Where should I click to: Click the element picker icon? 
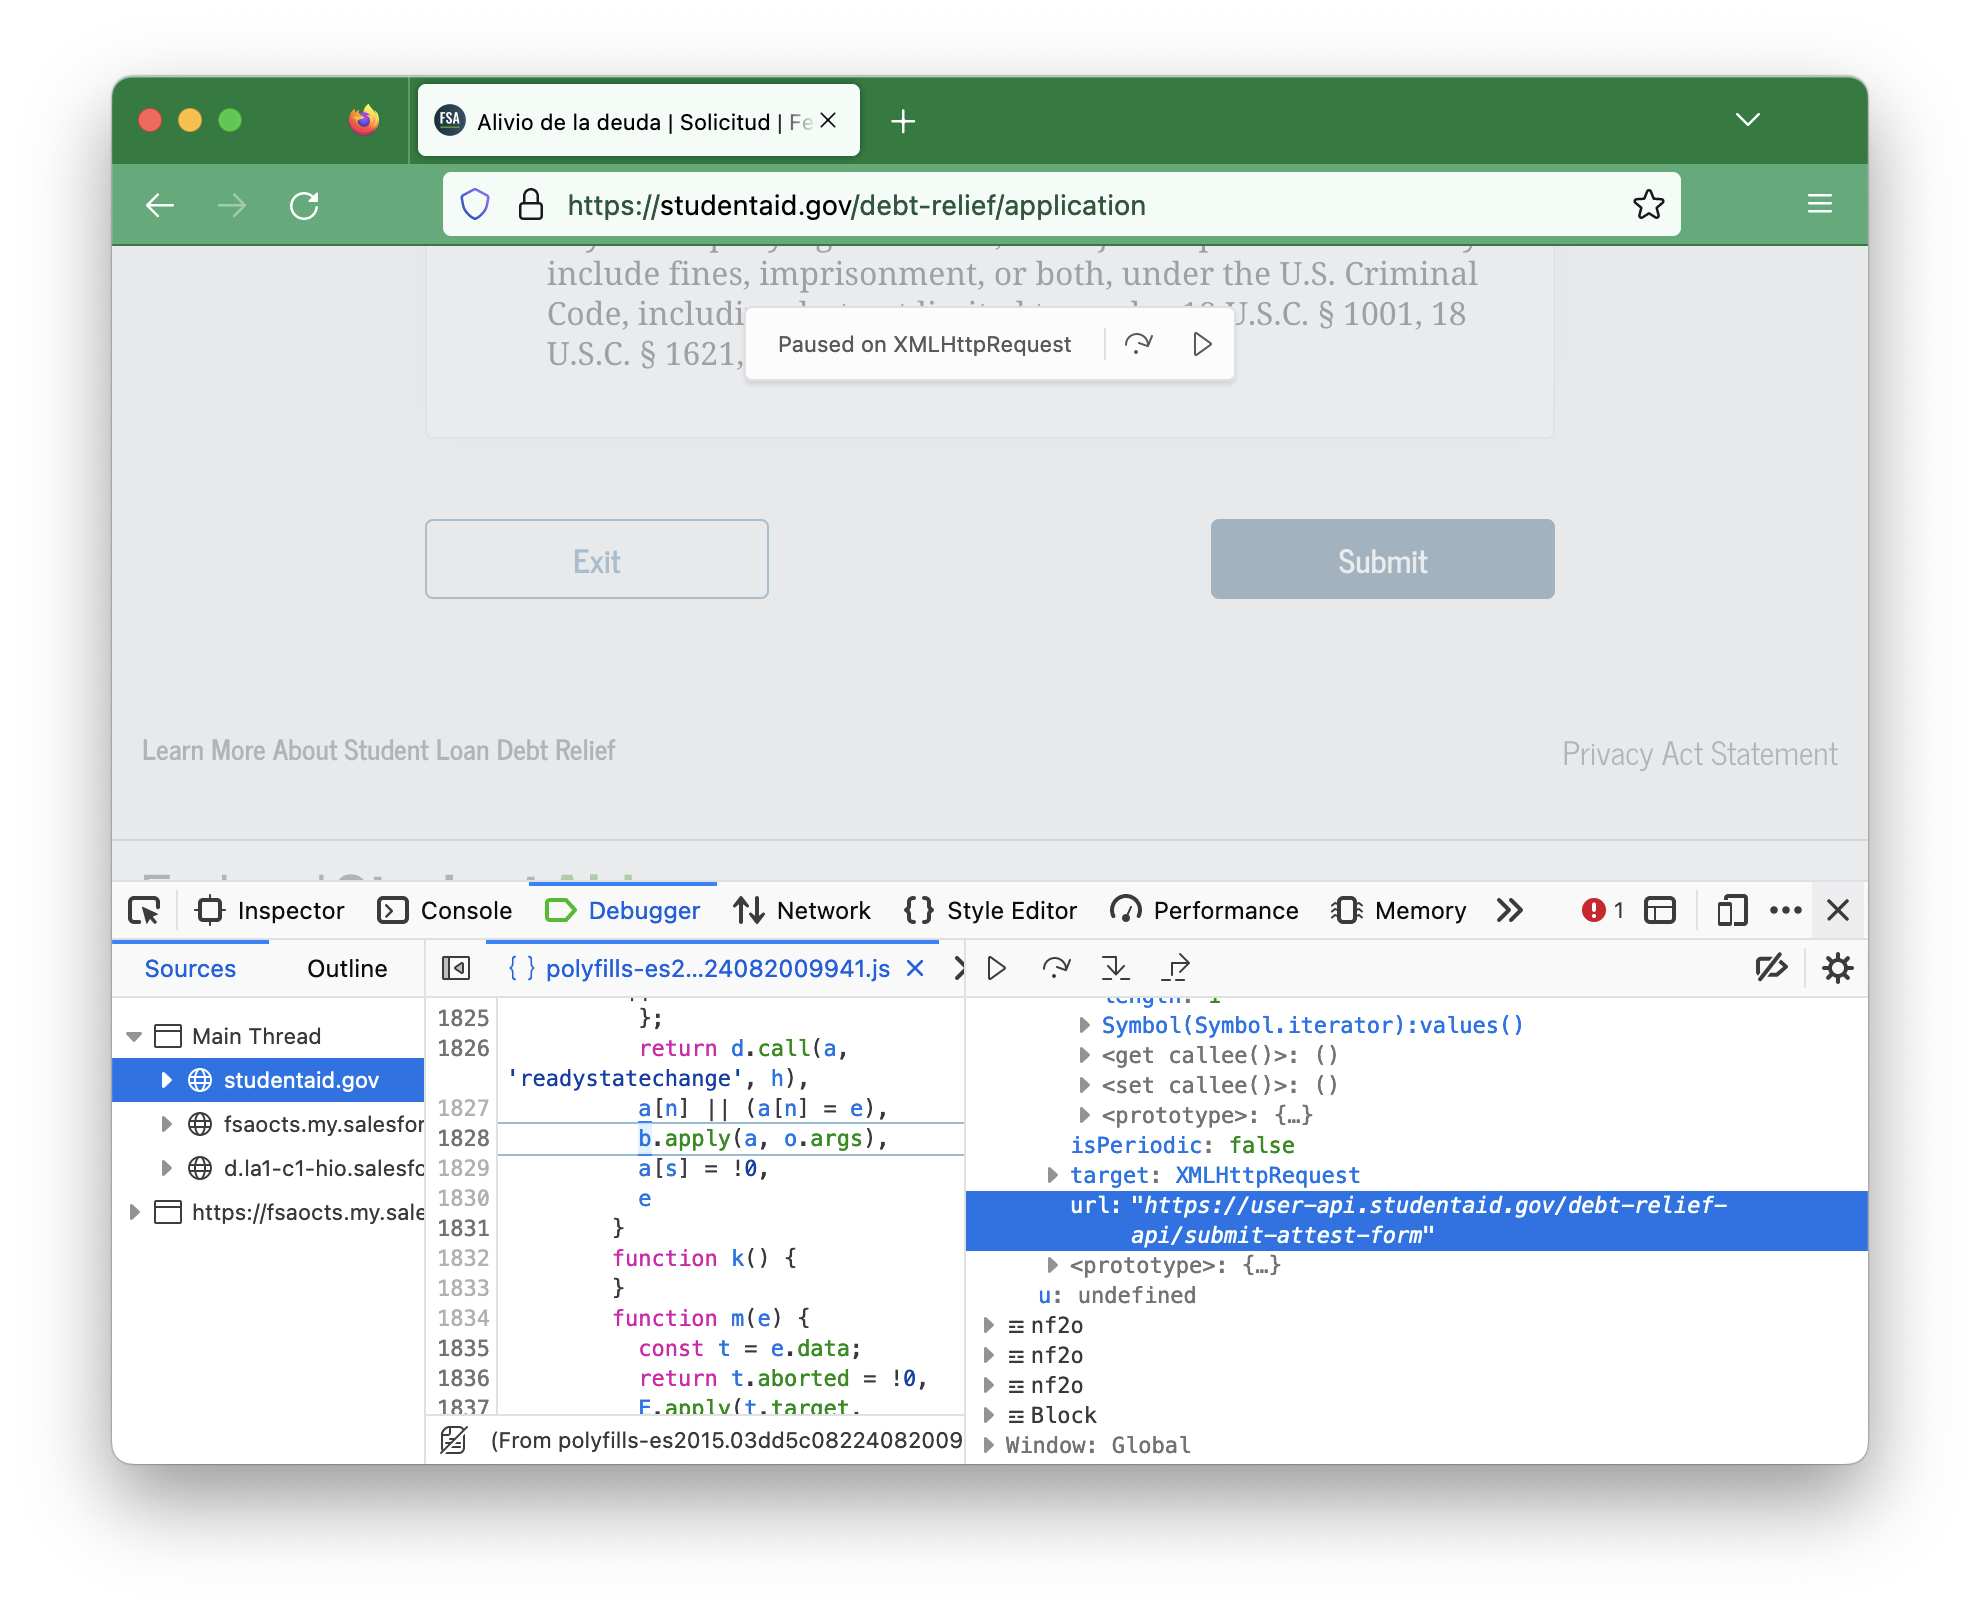pos(146,910)
